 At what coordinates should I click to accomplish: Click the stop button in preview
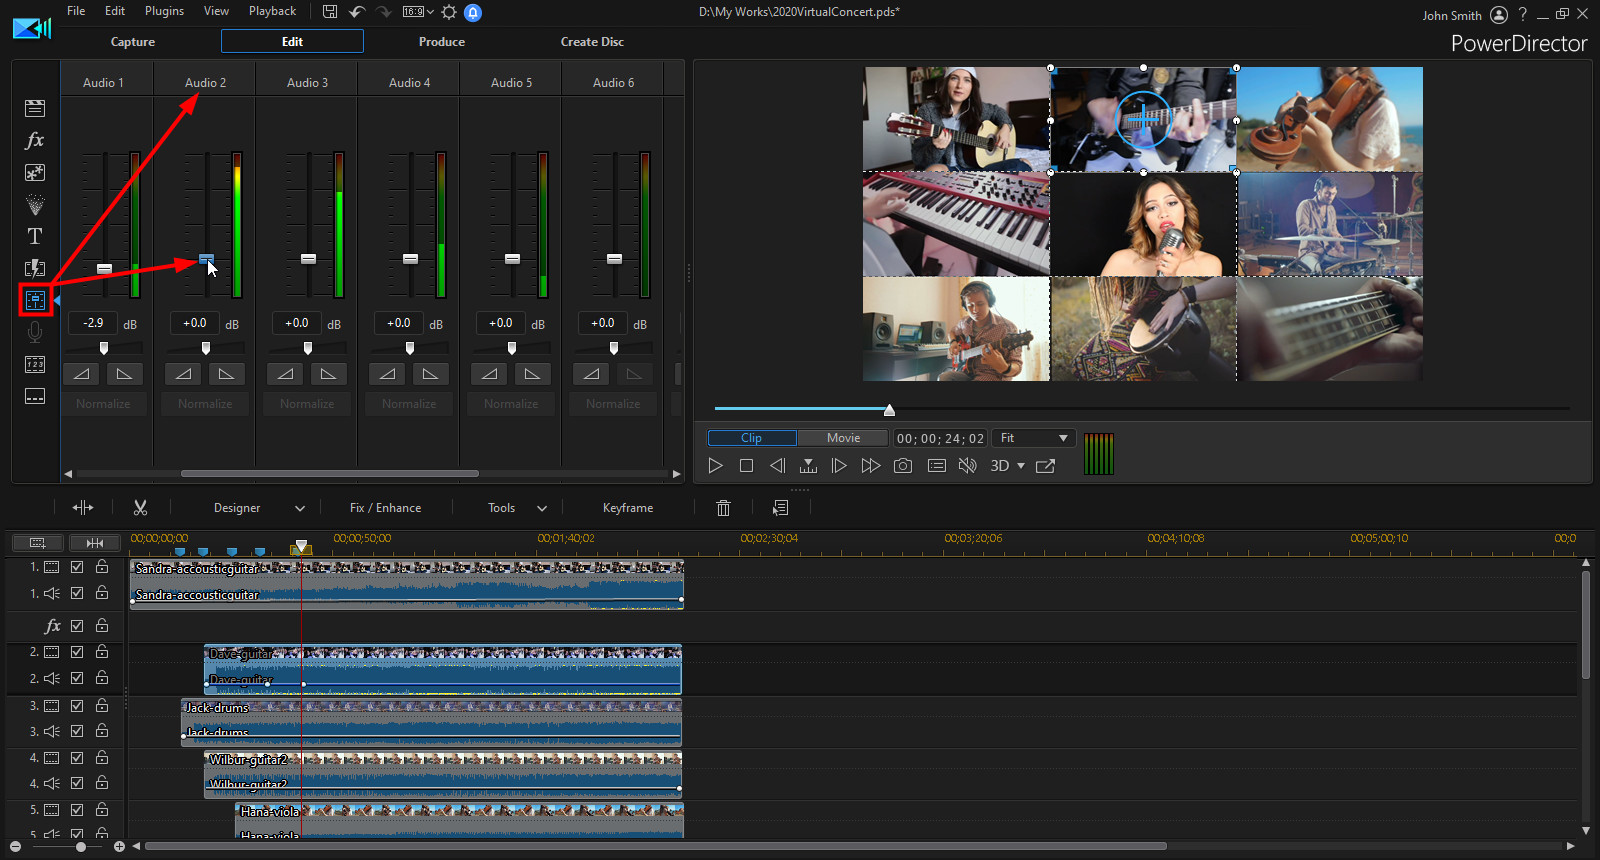click(x=746, y=466)
